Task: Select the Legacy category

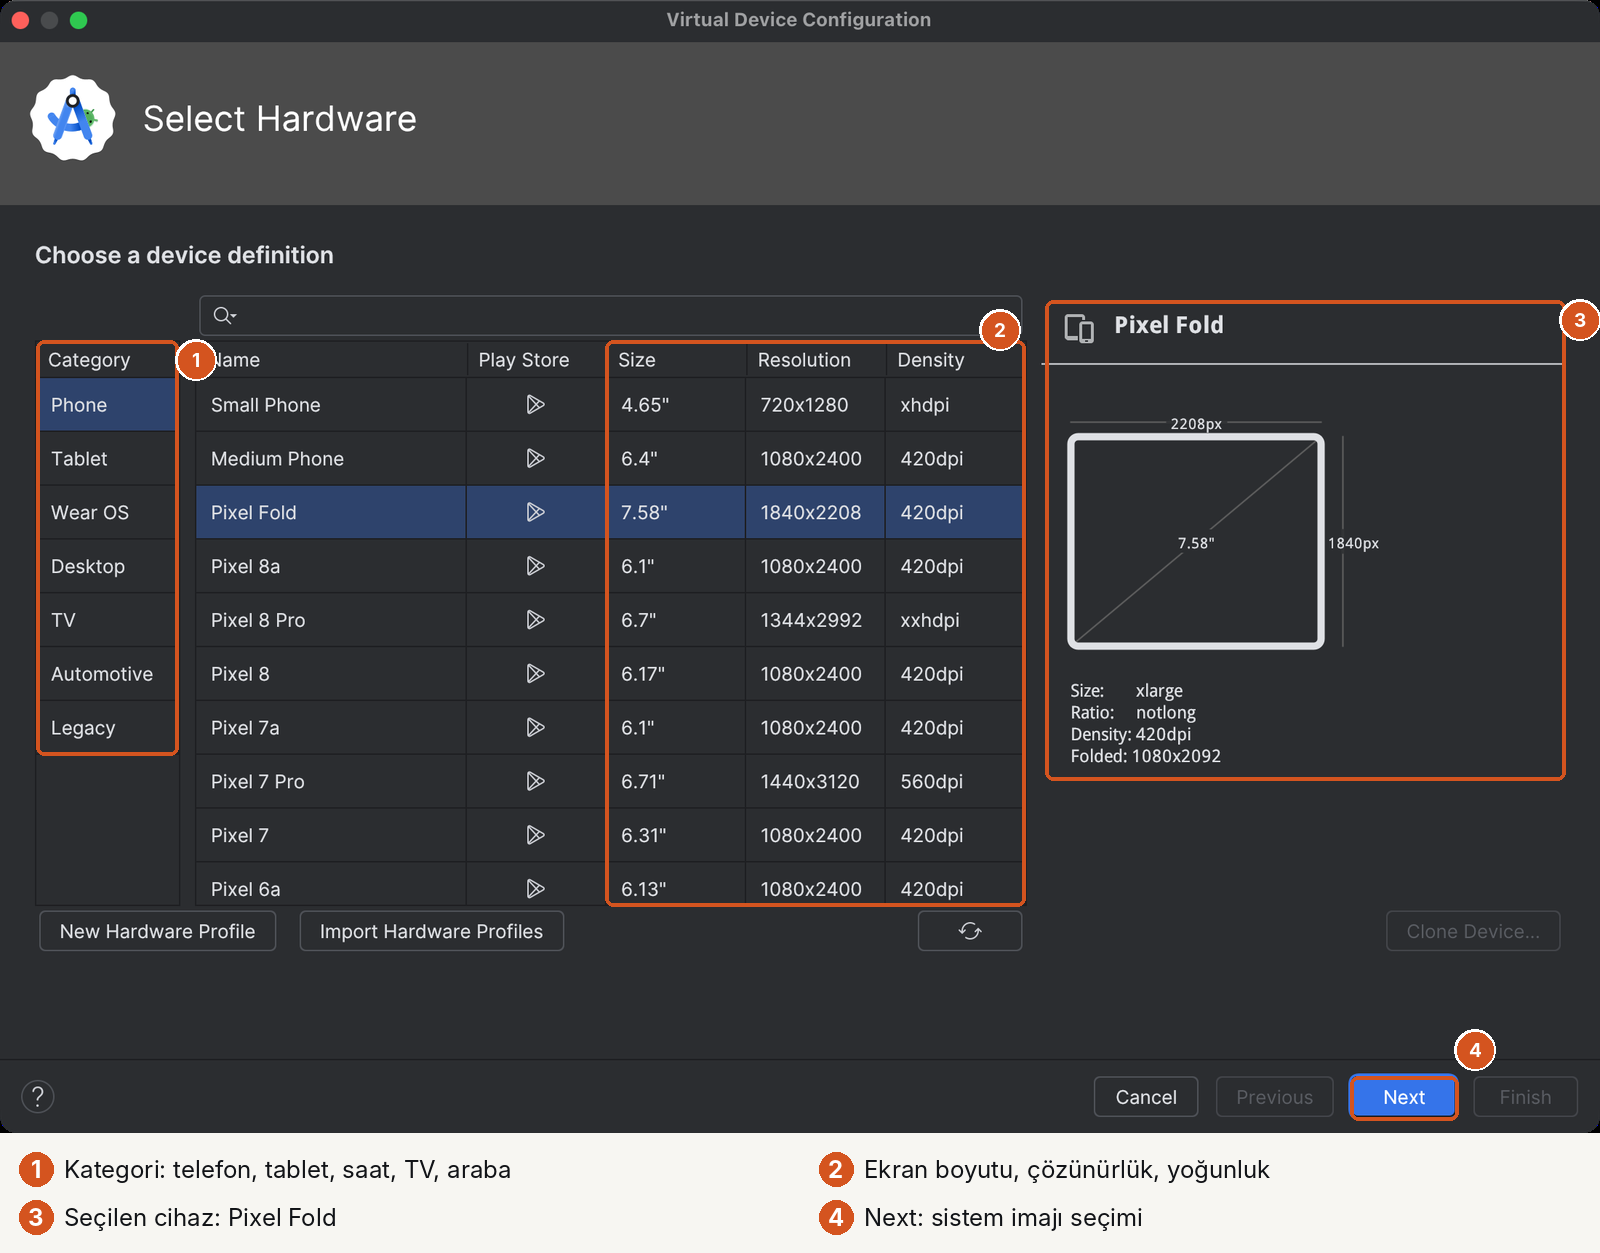Action: (x=108, y=728)
